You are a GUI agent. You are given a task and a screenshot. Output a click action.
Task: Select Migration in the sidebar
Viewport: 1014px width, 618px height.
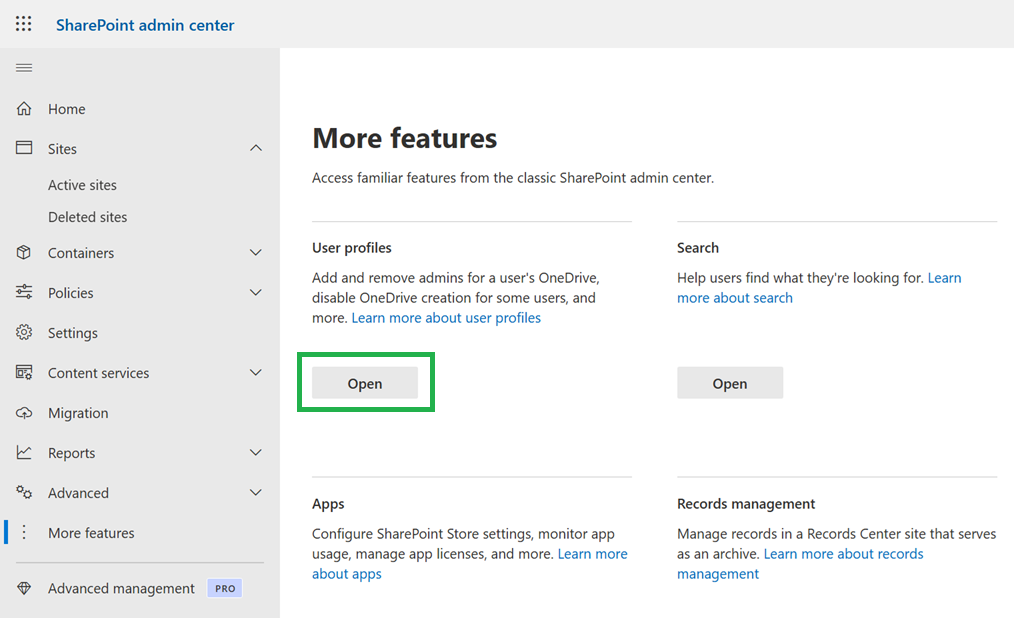coord(78,413)
